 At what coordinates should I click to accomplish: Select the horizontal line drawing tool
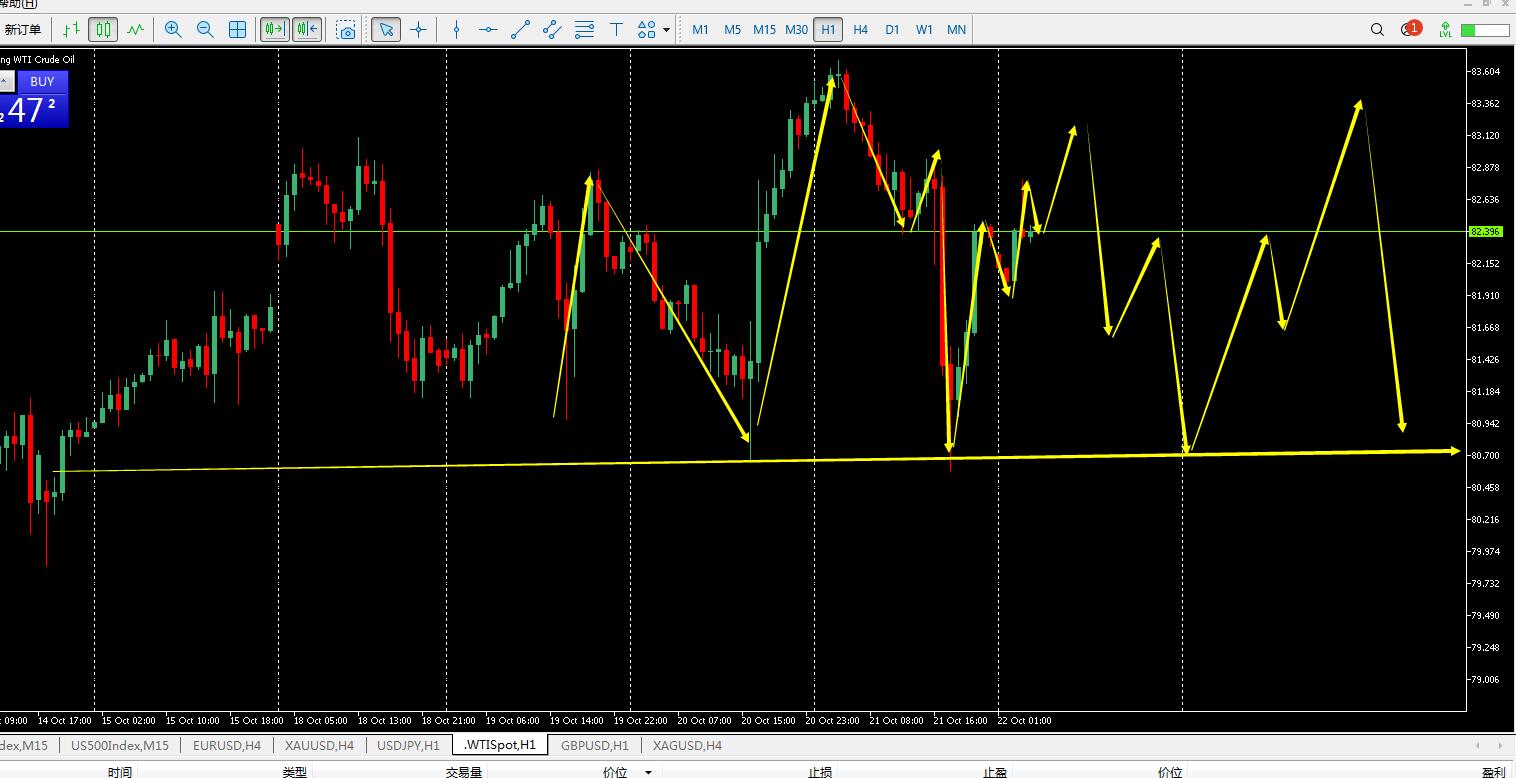coord(488,30)
